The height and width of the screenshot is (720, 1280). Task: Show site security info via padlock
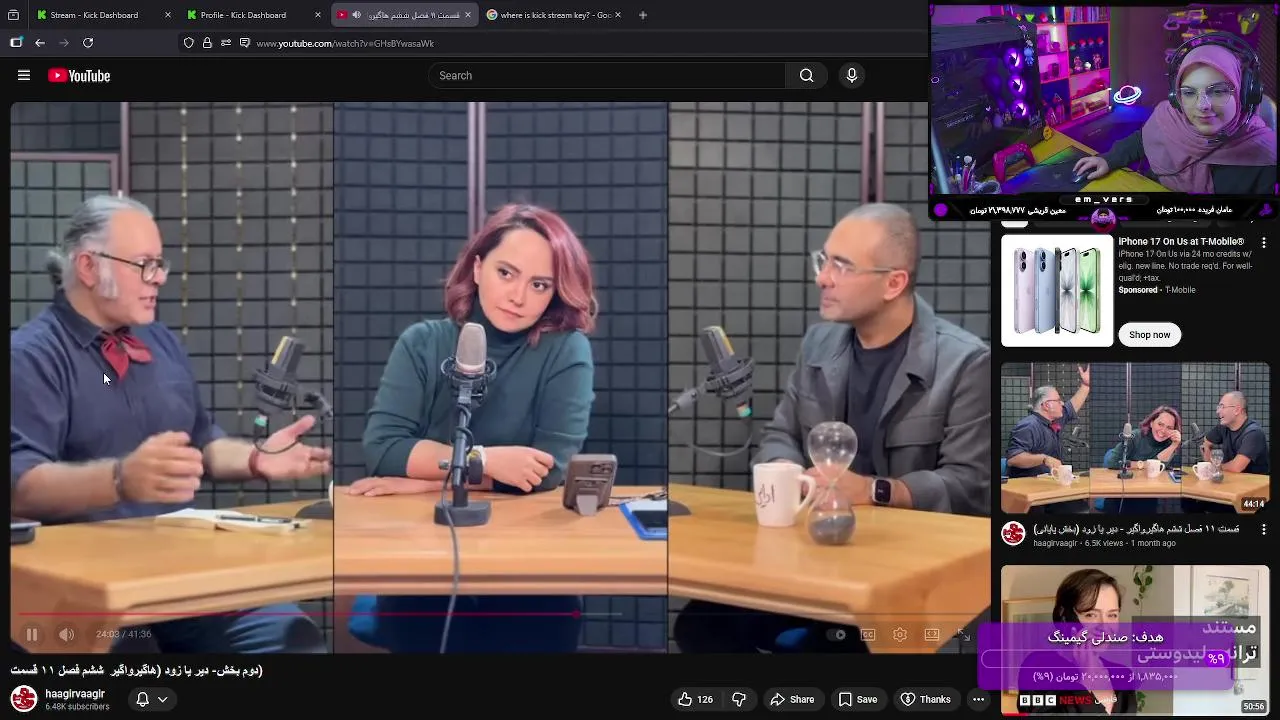click(x=207, y=43)
